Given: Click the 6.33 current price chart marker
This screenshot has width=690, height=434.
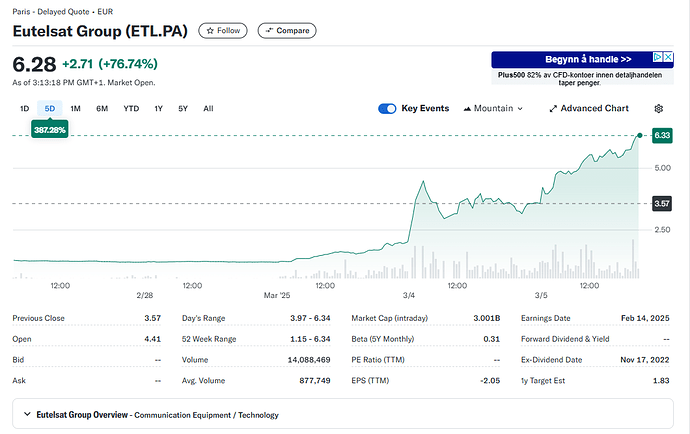Looking at the screenshot, I should tap(662, 135).
